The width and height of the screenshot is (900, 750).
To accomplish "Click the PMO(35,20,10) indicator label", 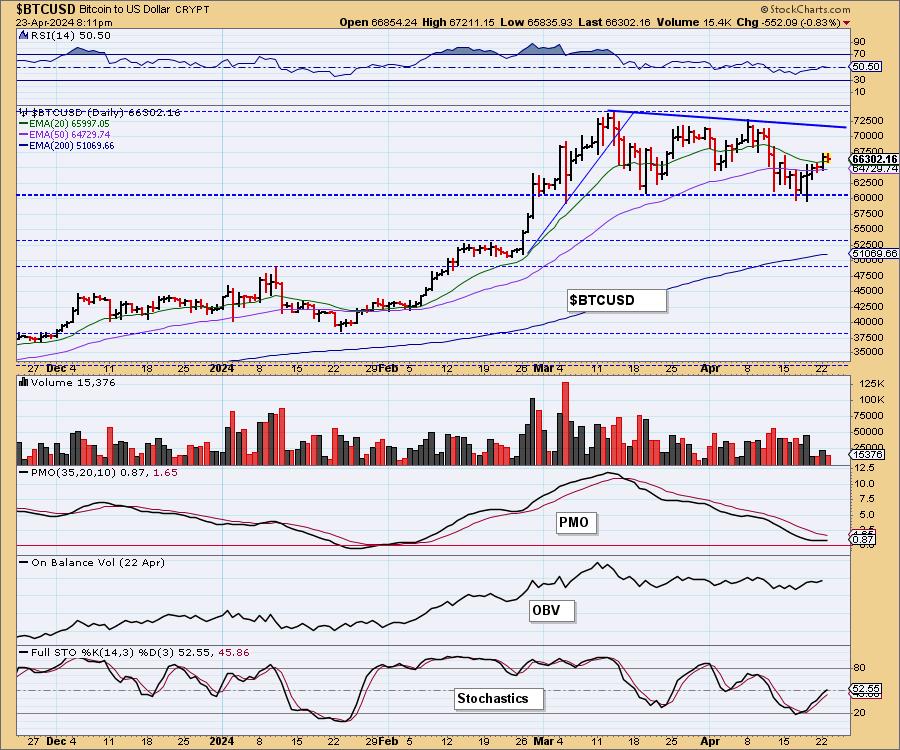I will (x=98, y=472).
